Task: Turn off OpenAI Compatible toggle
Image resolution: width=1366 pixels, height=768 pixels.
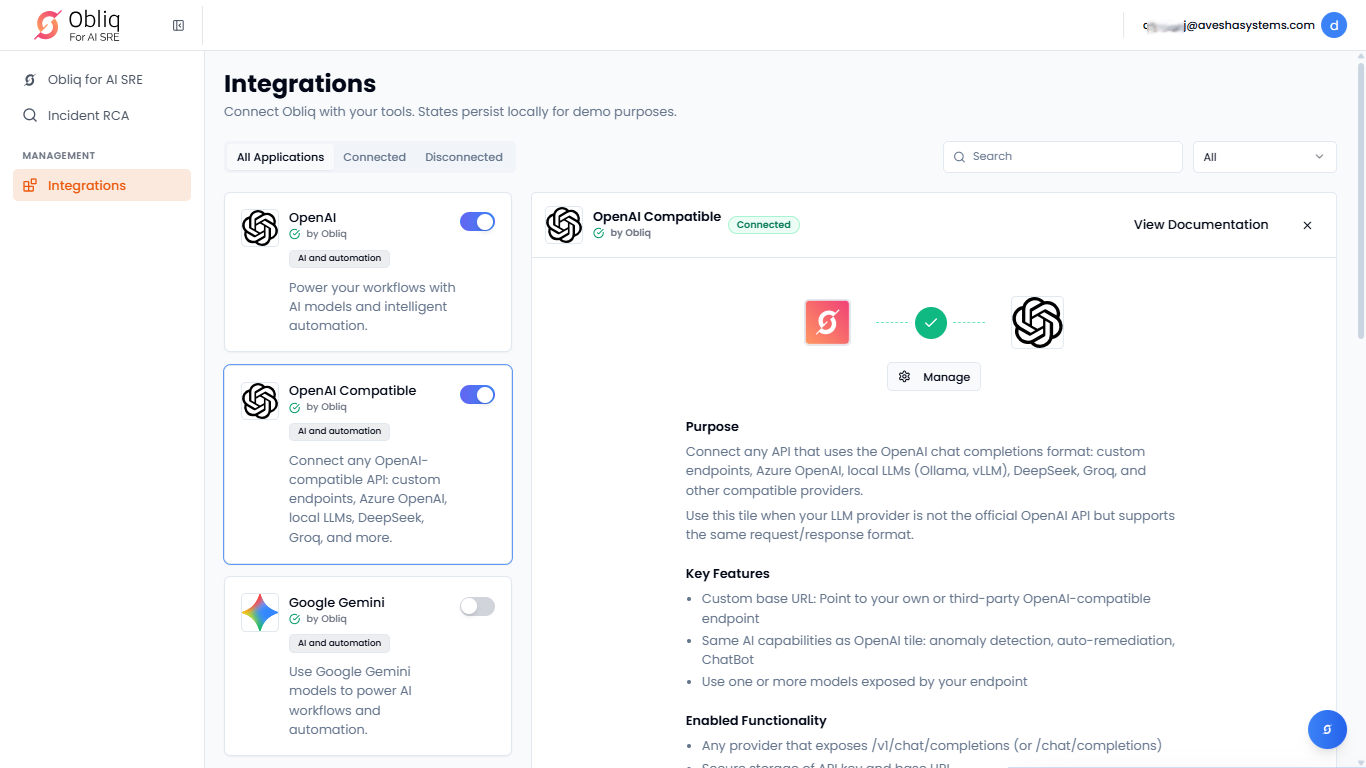Action: [x=477, y=395]
